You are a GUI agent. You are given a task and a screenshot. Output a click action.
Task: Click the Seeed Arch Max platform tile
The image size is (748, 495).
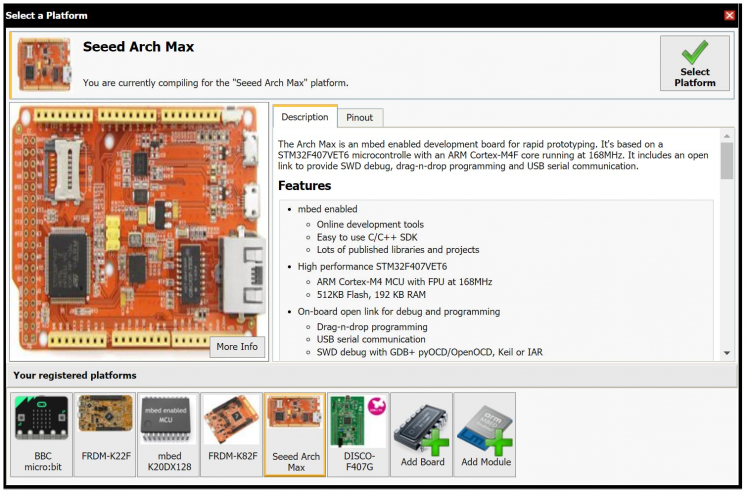295,434
